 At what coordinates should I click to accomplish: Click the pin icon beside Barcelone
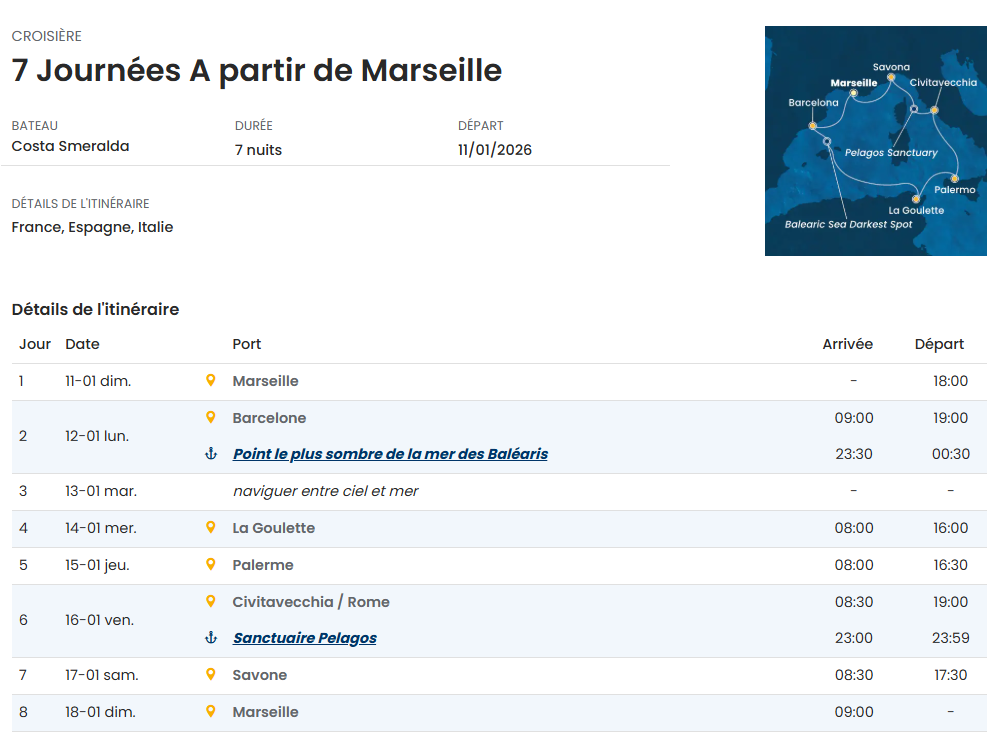210,418
